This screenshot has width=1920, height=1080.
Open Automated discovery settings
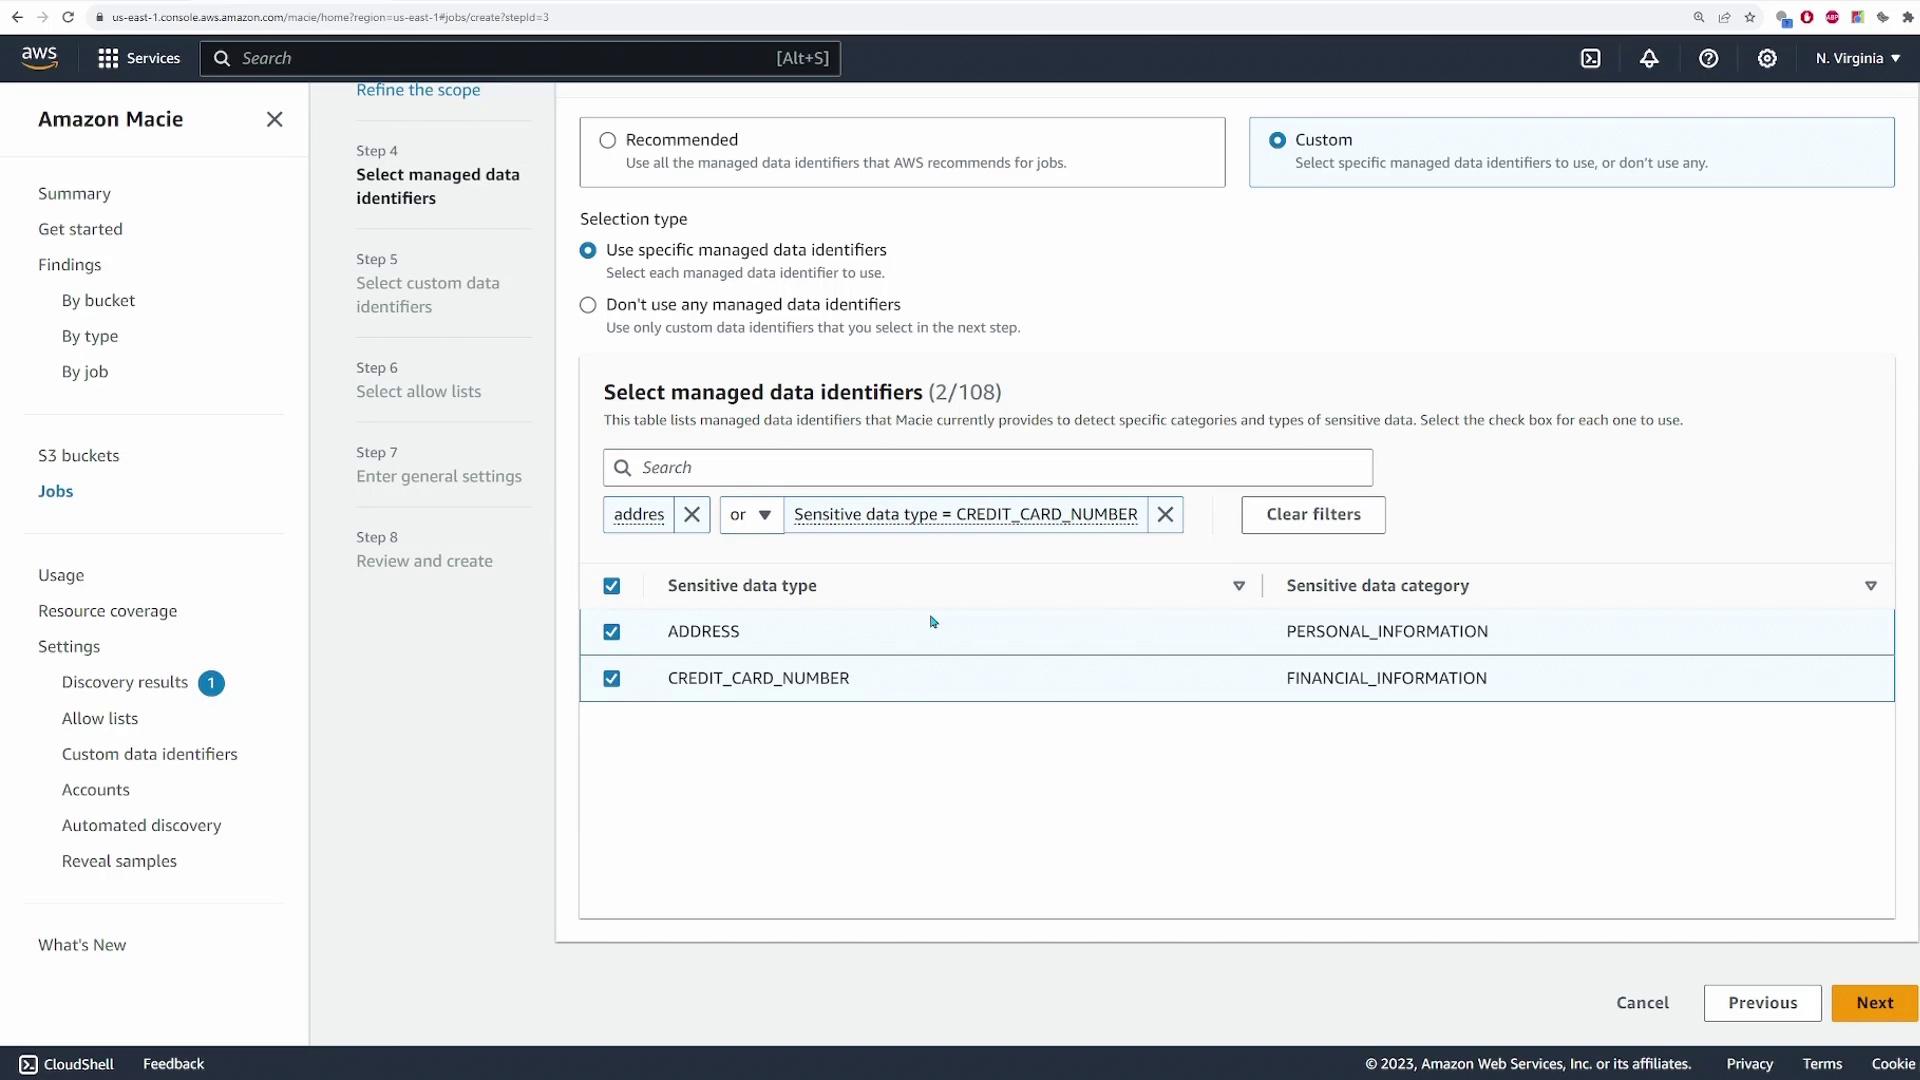point(141,826)
